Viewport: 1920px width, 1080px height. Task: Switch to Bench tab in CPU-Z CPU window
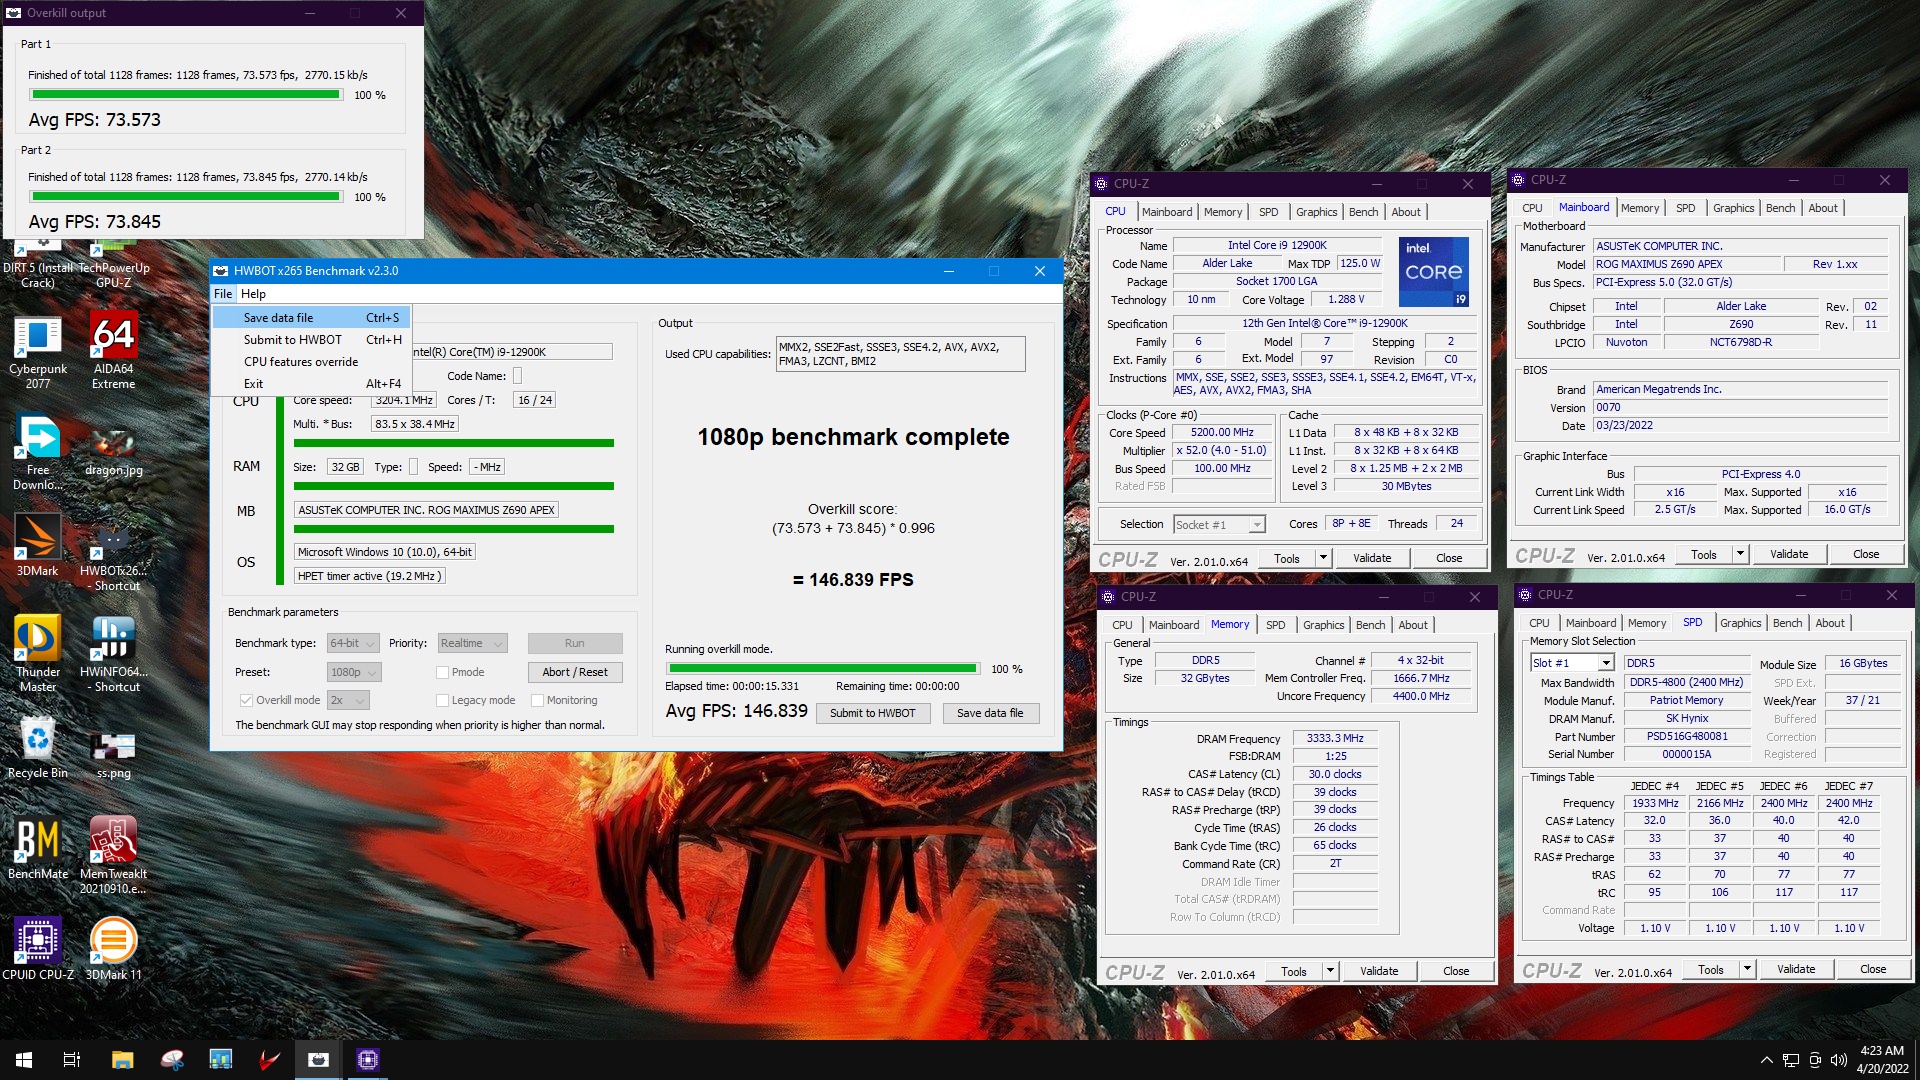pos(1363,212)
